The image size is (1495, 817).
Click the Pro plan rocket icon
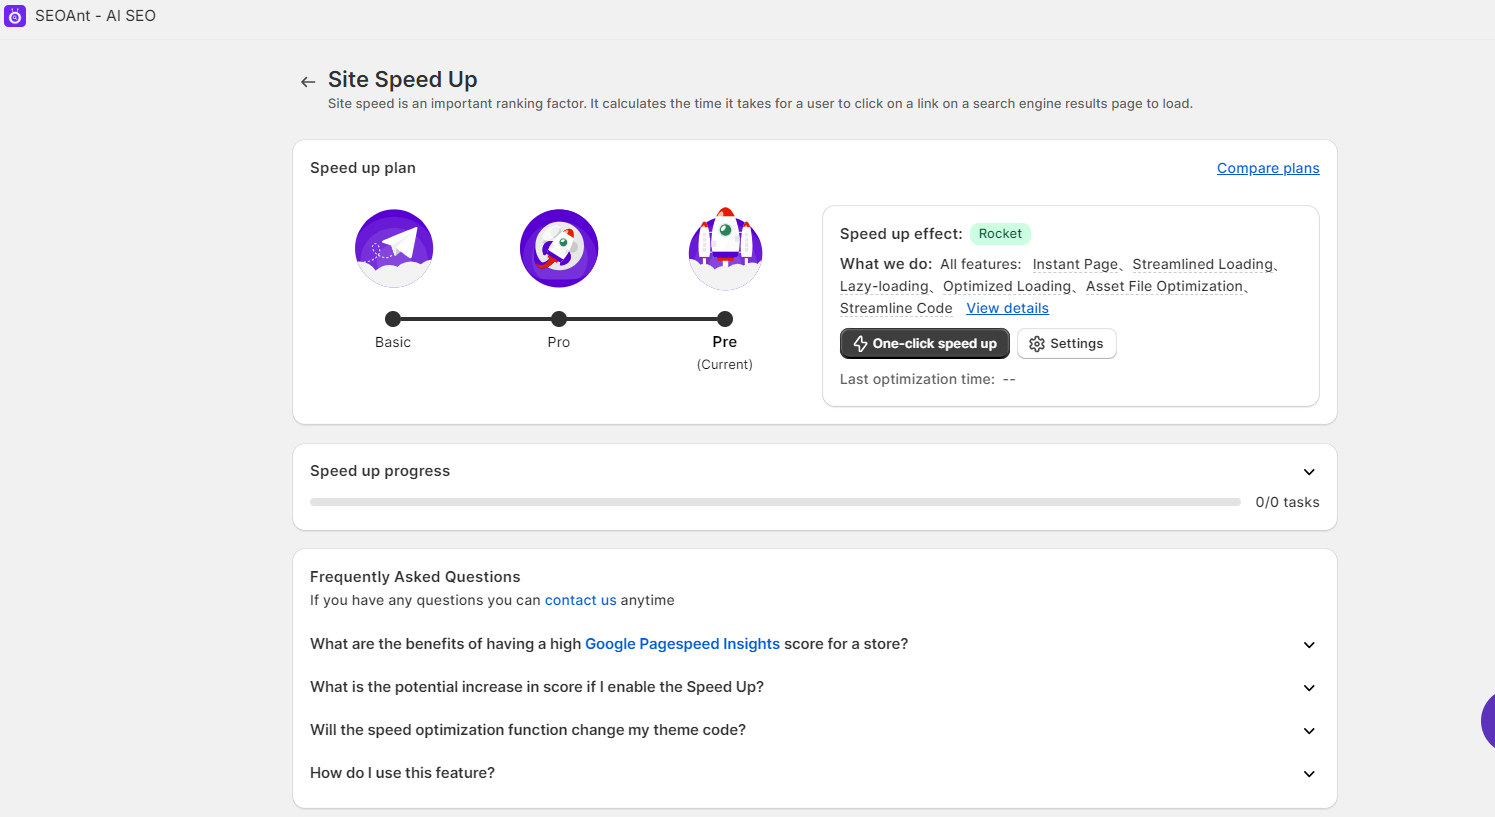[x=559, y=248]
